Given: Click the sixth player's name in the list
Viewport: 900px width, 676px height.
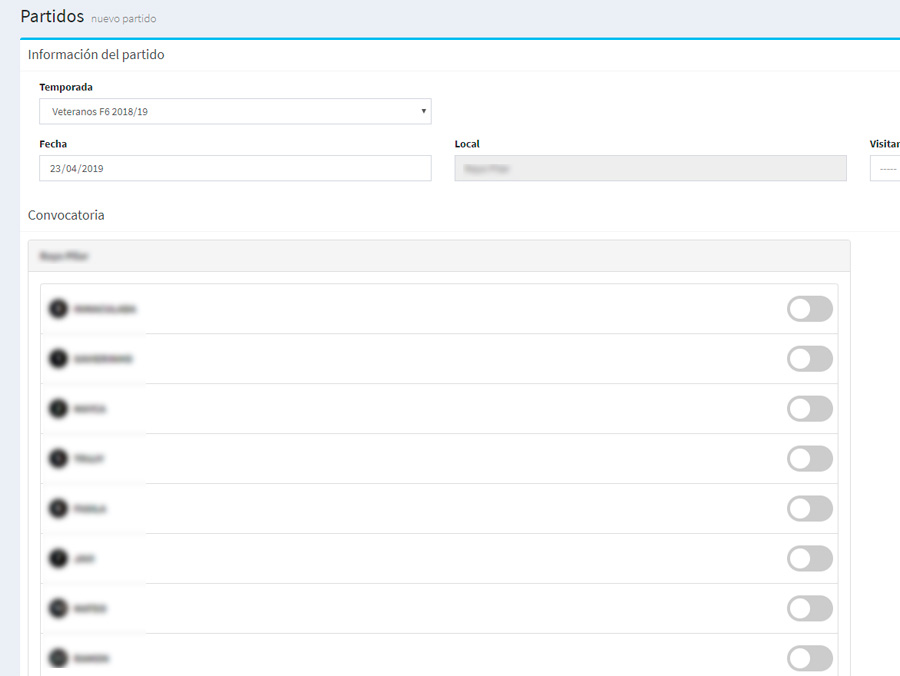Looking at the screenshot, I should coord(85,559).
